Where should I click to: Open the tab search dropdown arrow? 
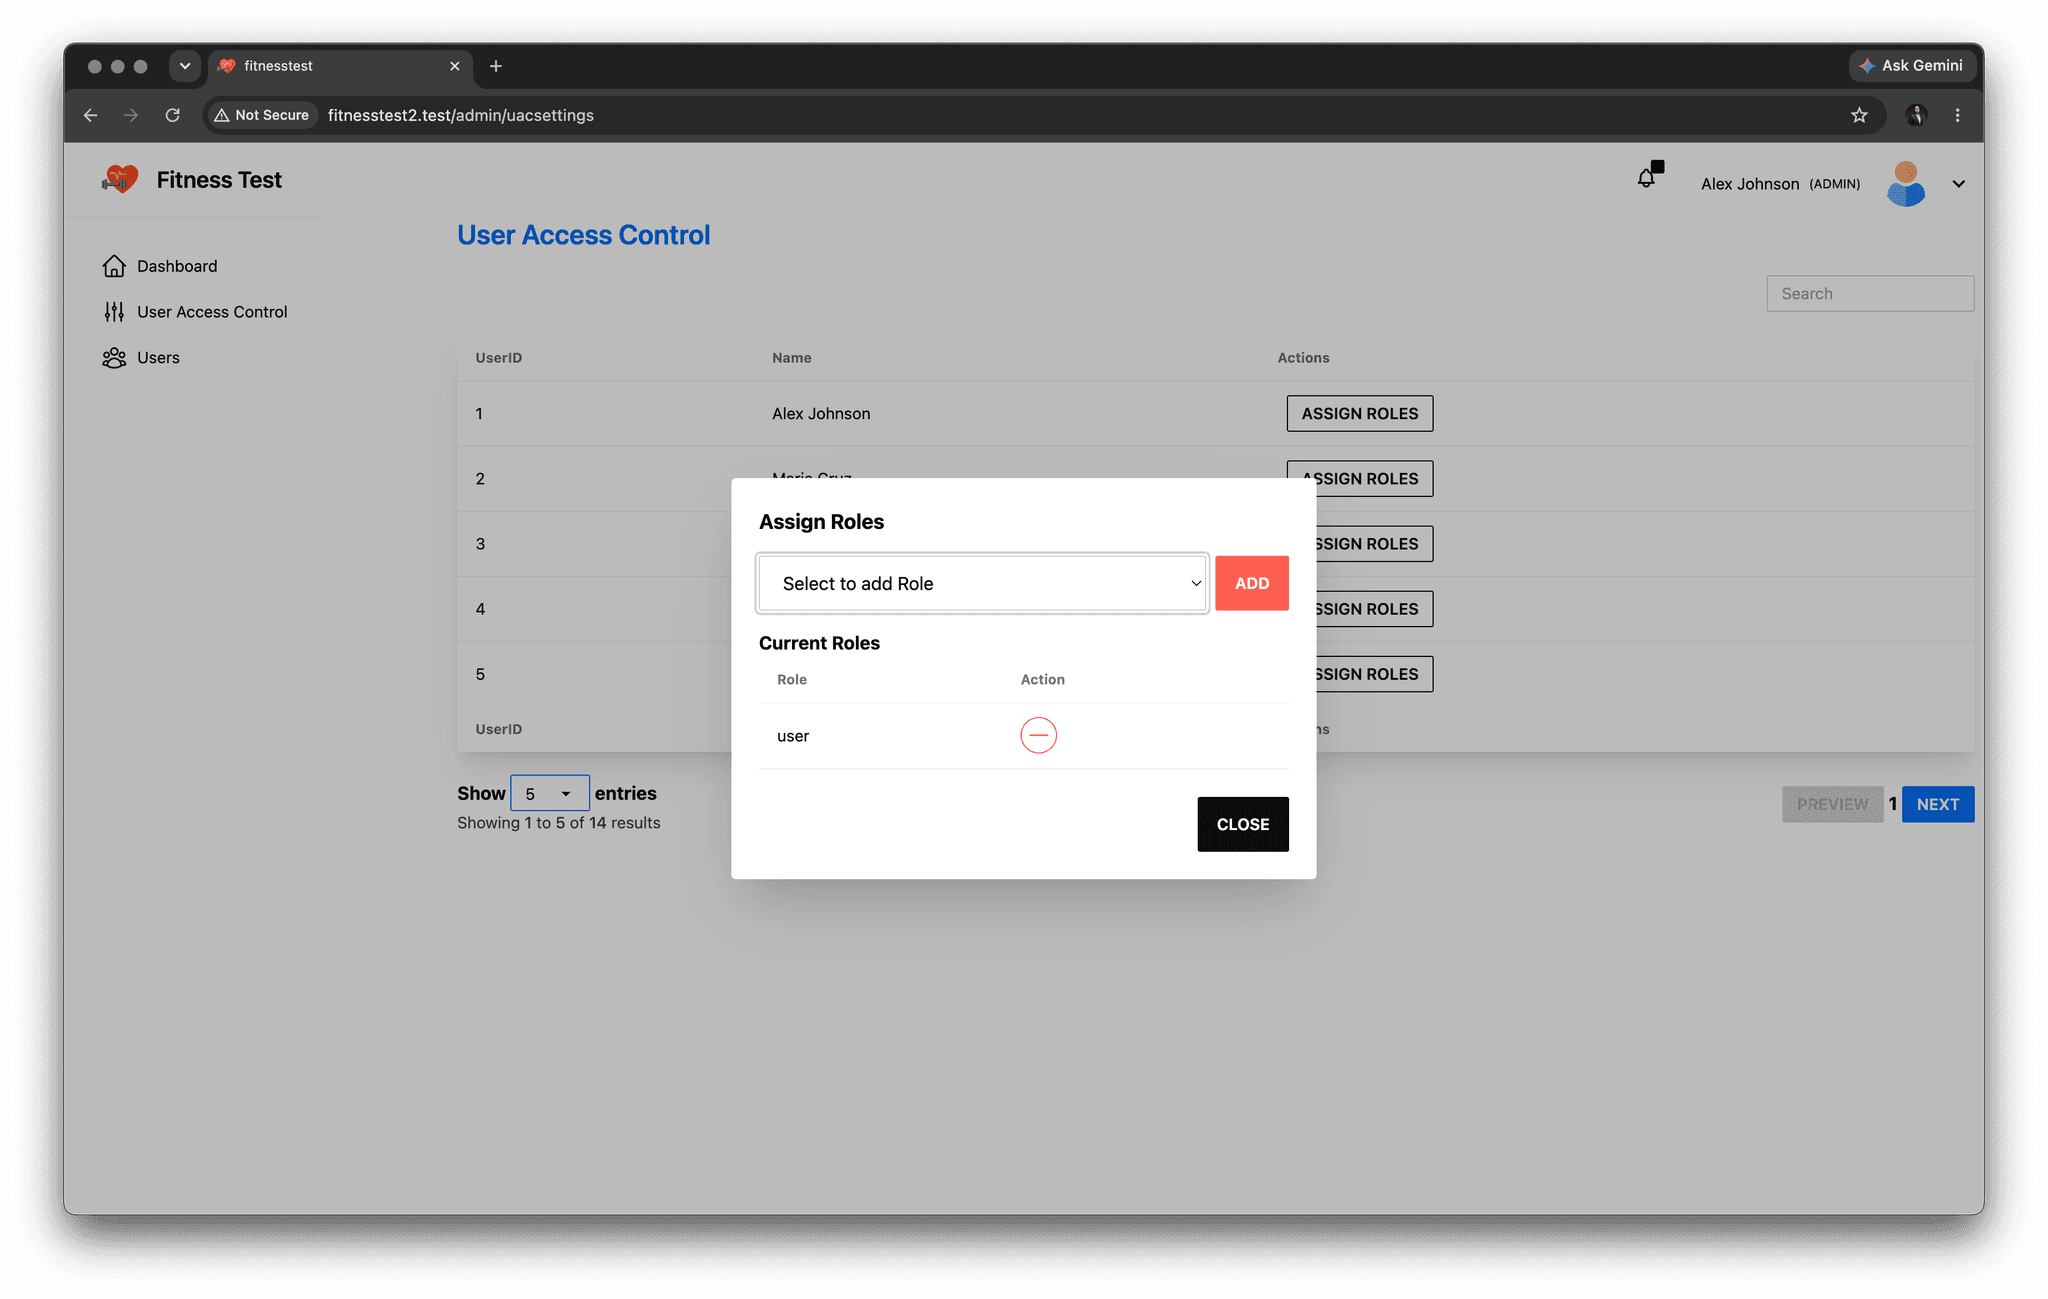coord(184,66)
